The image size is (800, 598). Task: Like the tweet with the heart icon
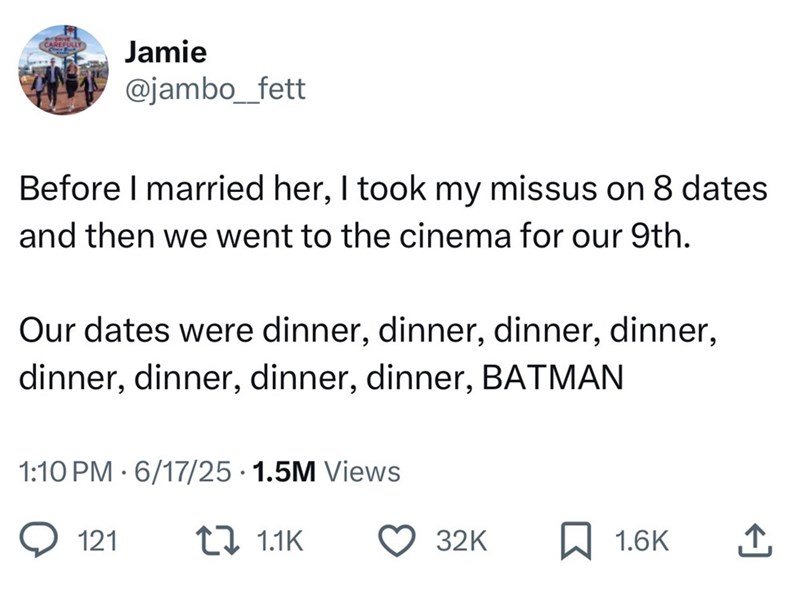[396, 541]
